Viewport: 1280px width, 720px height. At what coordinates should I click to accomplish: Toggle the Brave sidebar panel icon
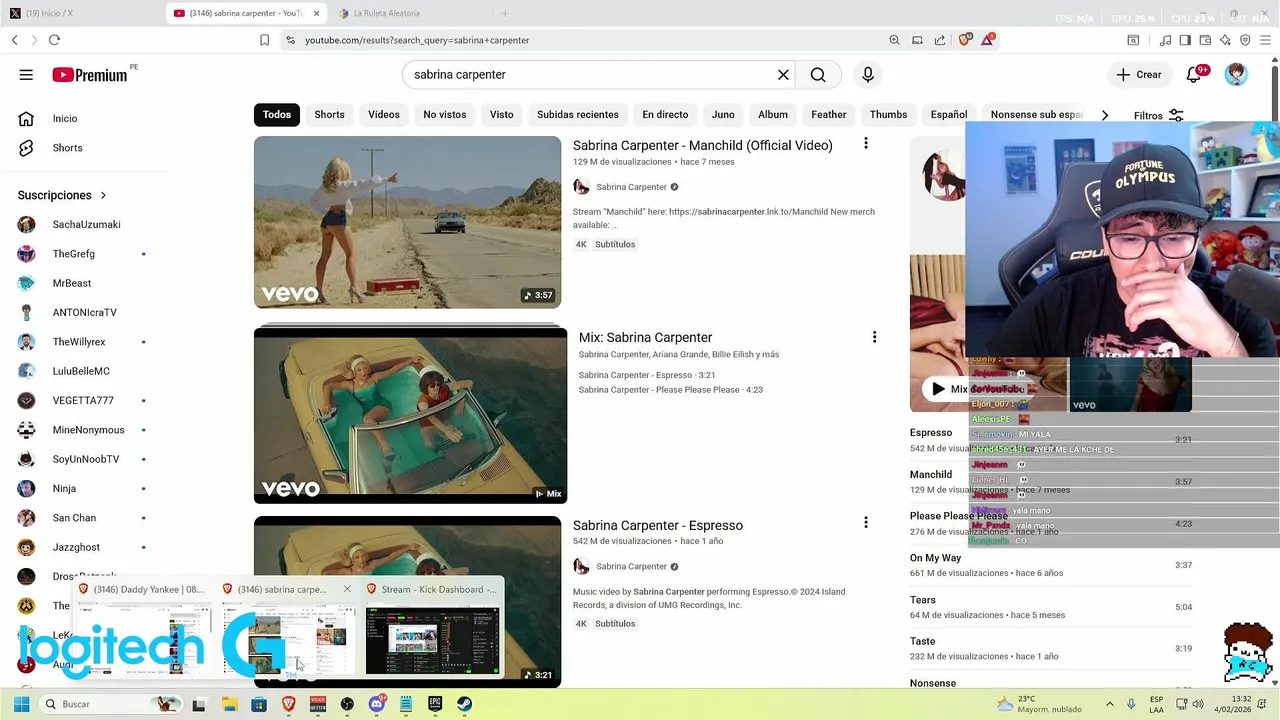pos(1185,40)
